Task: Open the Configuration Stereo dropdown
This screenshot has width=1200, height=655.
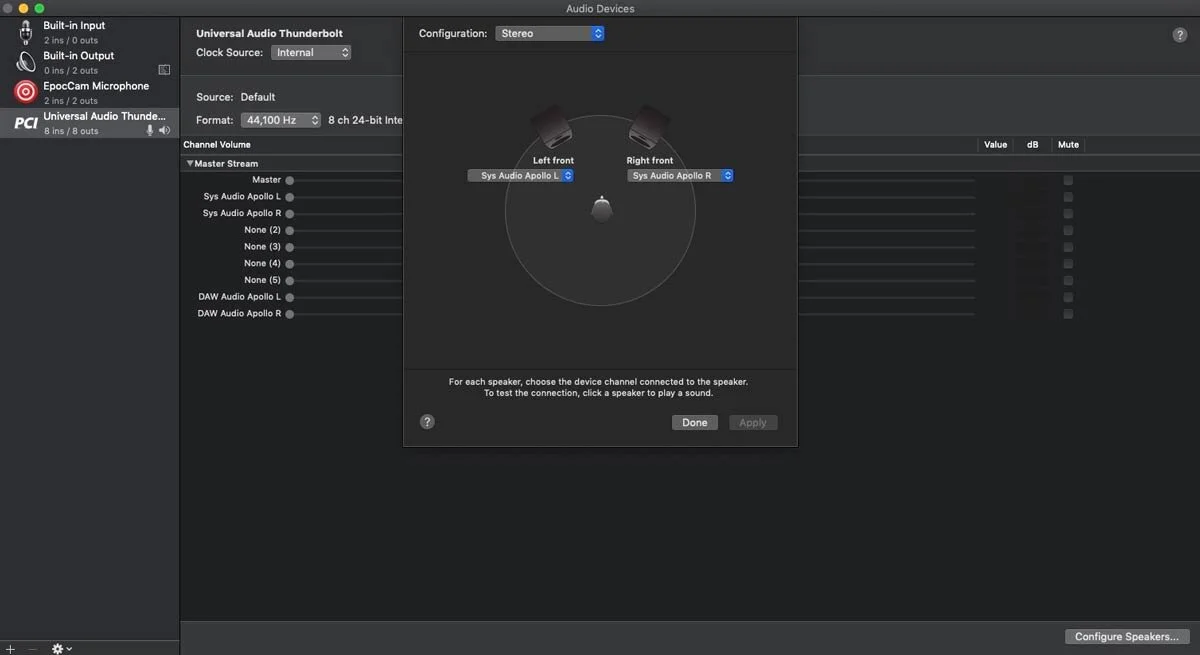Action: click(x=550, y=34)
